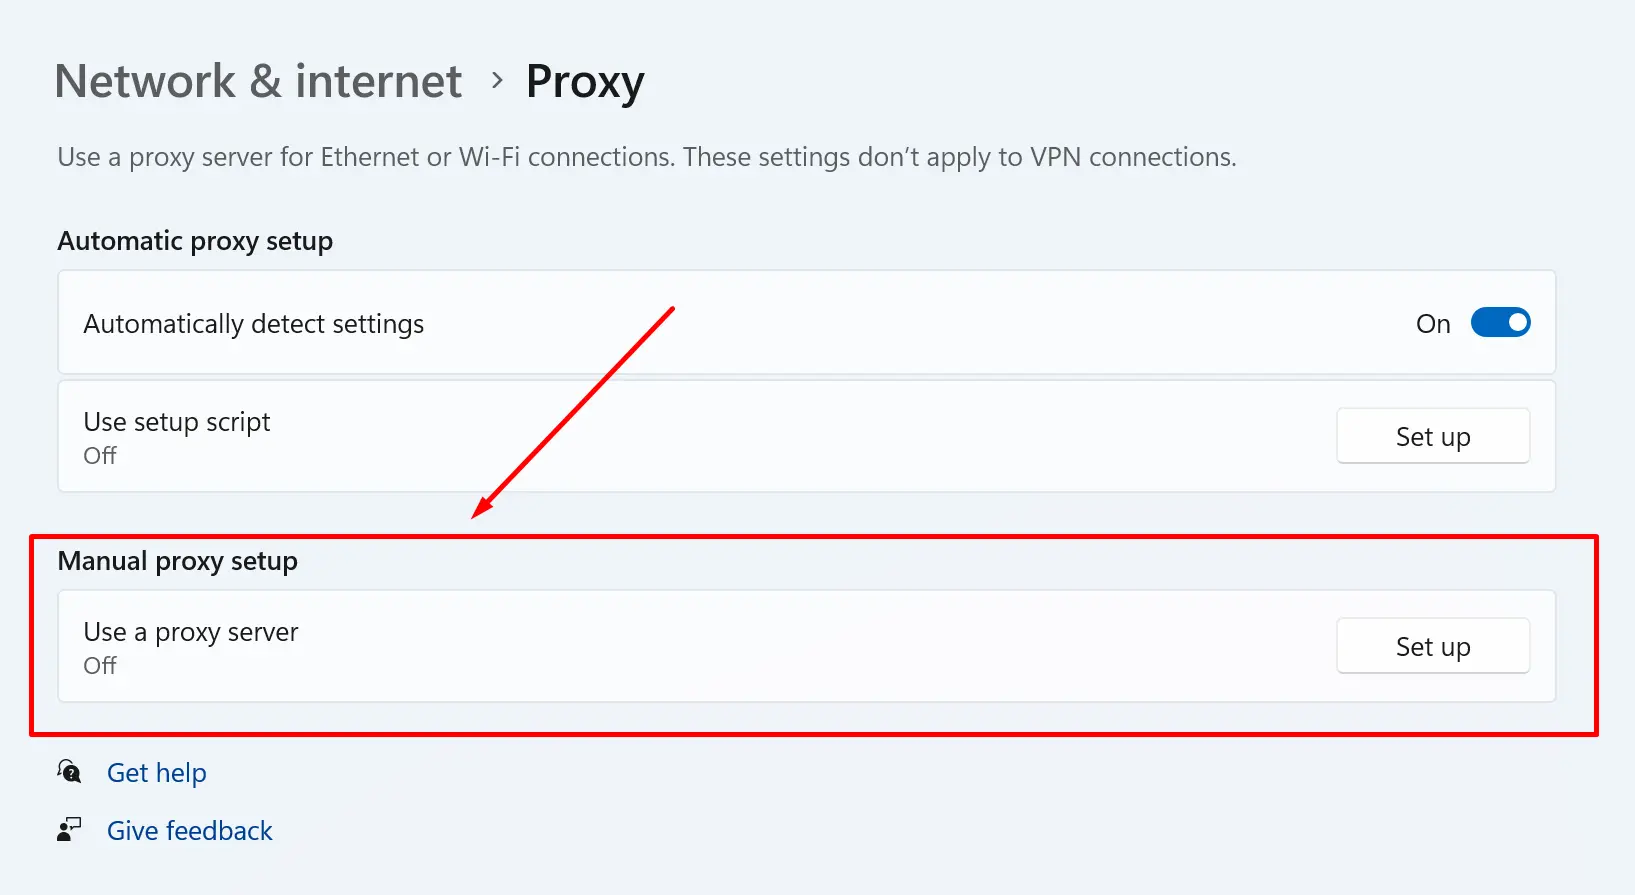Viewport: 1635px width, 895px height.
Task: Open the Get help link
Action: (x=157, y=773)
